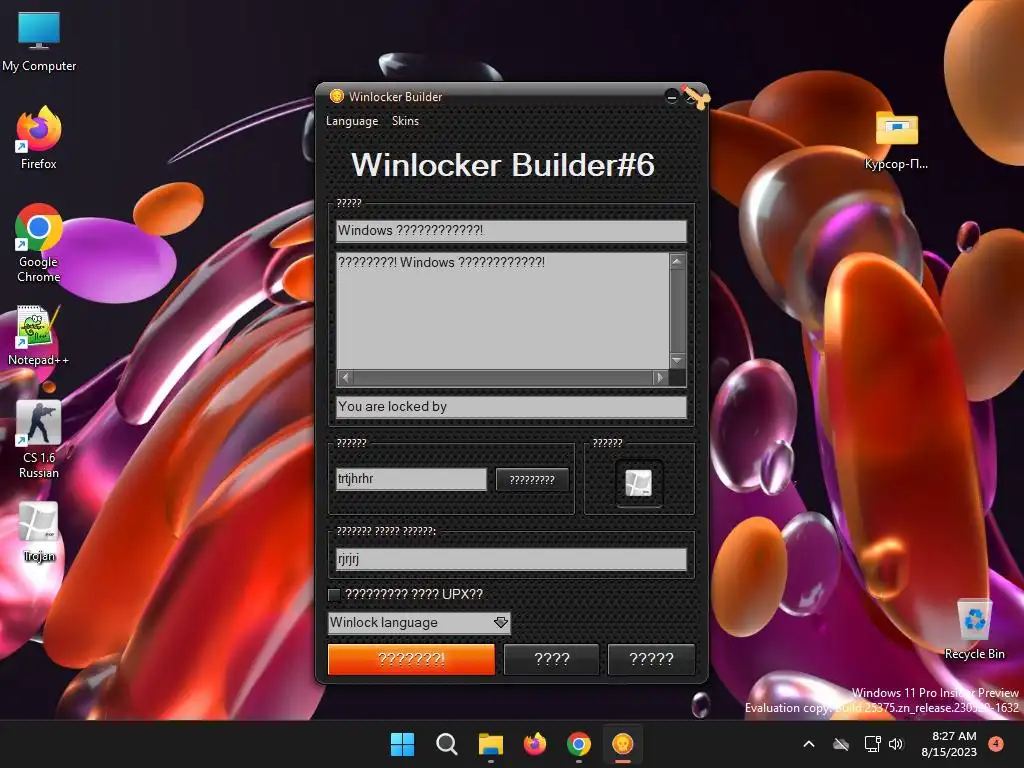Click the Winlocker Builder skull title icon
The height and width of the screenshot is (768, 1024).
(336, 96)
